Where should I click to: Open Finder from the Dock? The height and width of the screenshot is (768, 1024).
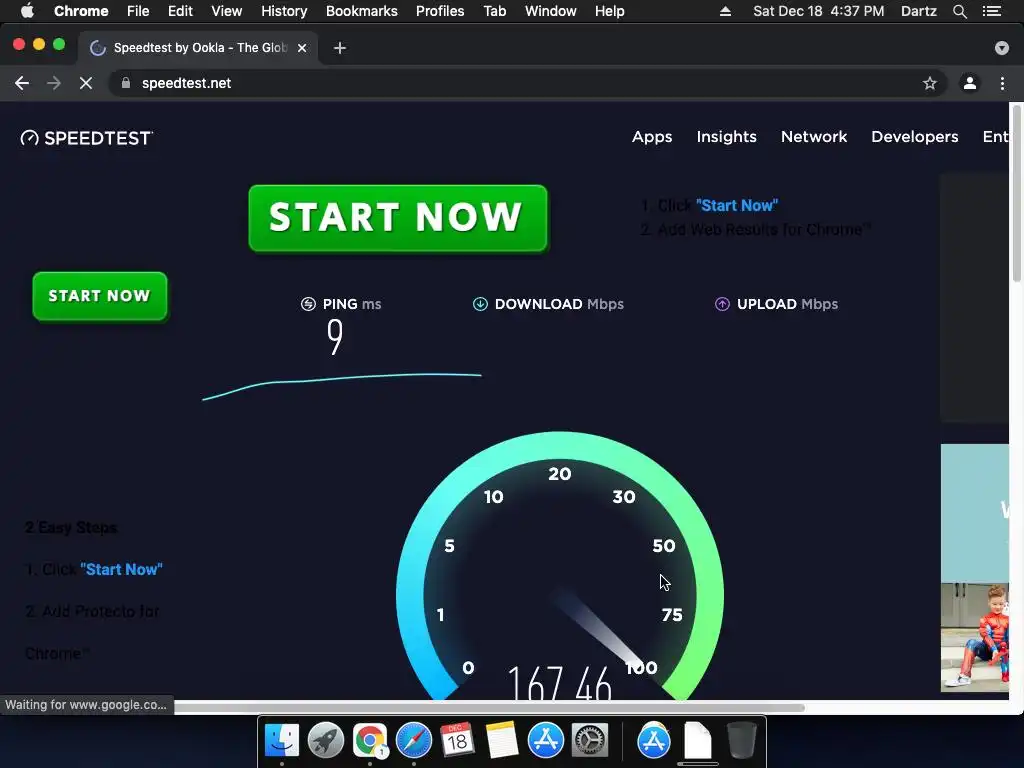(282, 741)
